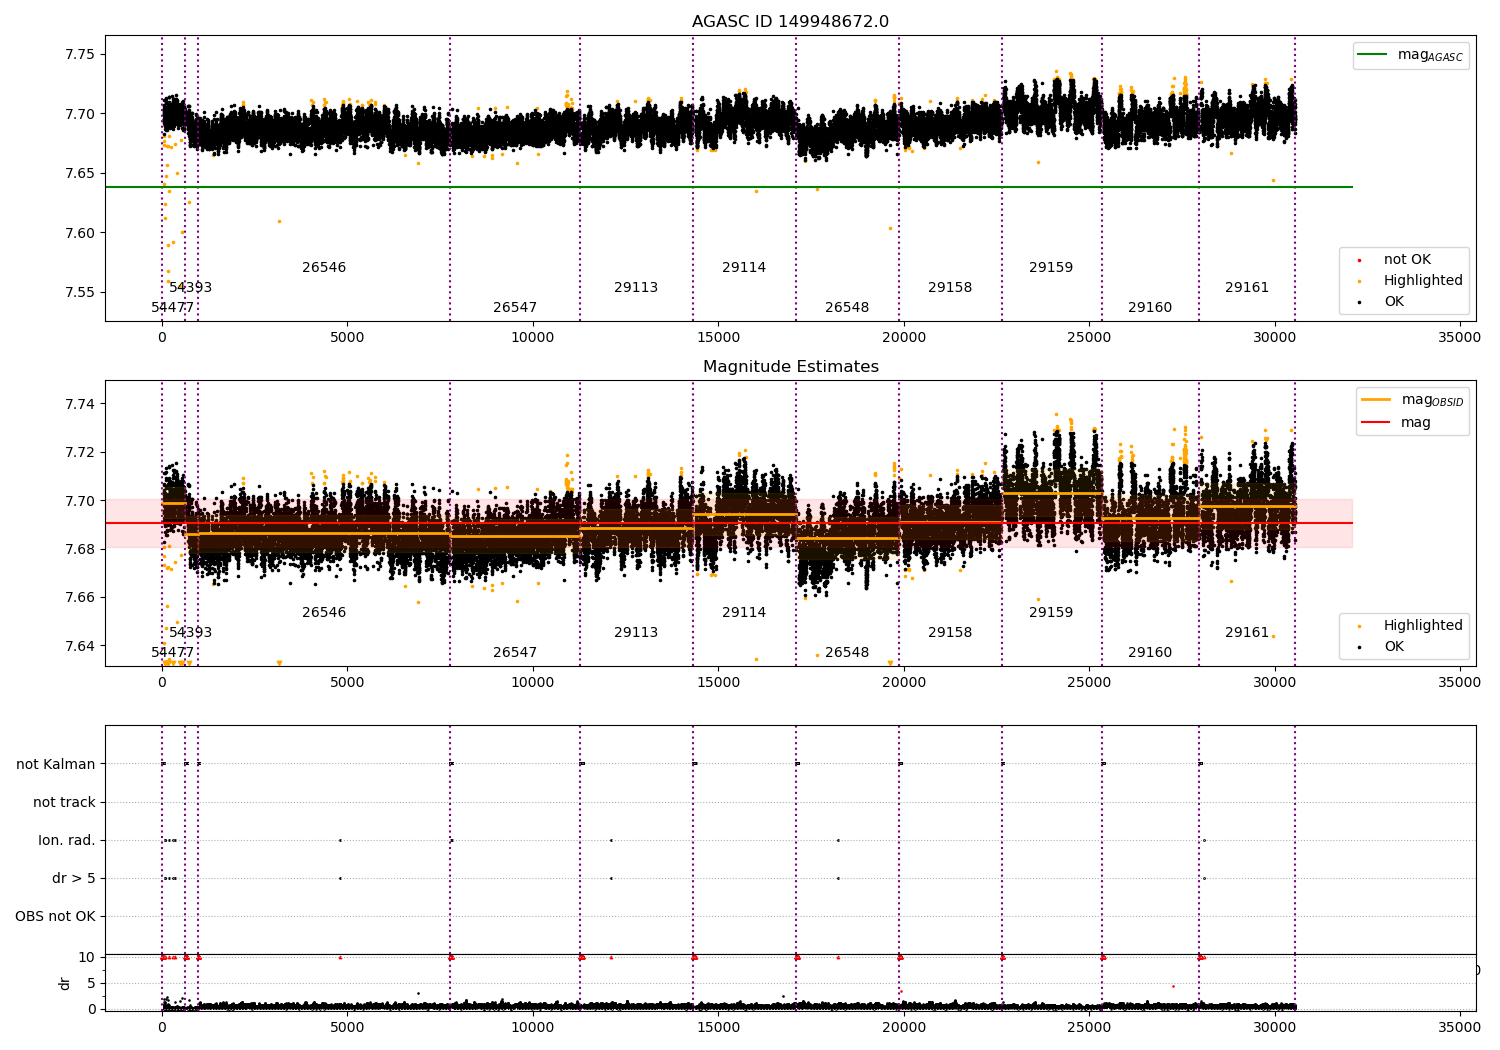Screen dimensions: 1500x1050
Task: Click obsid label 26546 in Magnitude Estimates plot
Action: pyautogui.click(x=324, y=613)
